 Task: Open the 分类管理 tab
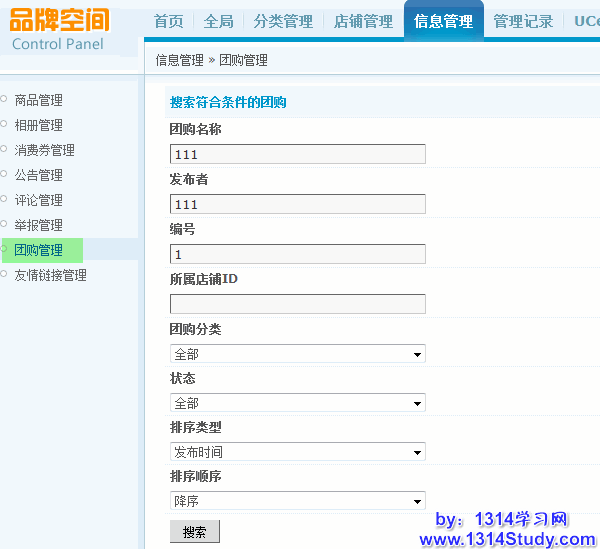(x=283, y=21)
